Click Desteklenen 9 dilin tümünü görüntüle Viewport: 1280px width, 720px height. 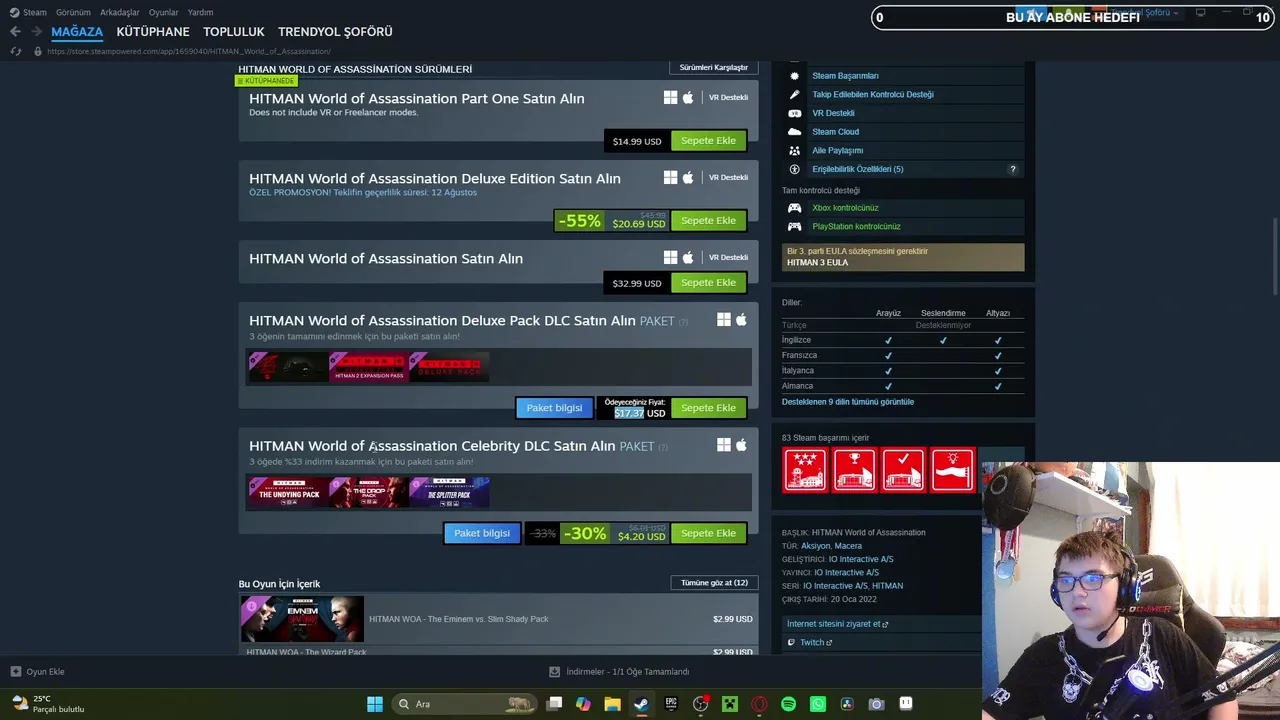coord(848,402)
